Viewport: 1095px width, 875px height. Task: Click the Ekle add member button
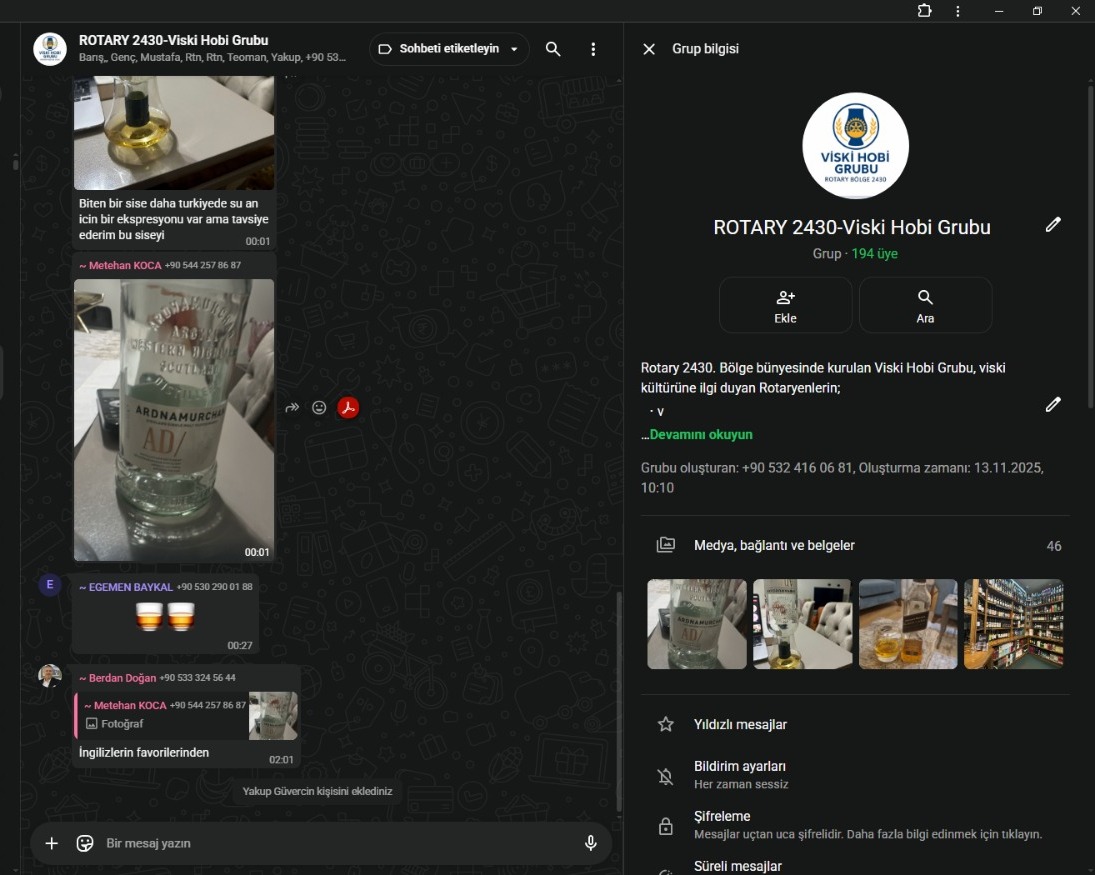(785, 305)
